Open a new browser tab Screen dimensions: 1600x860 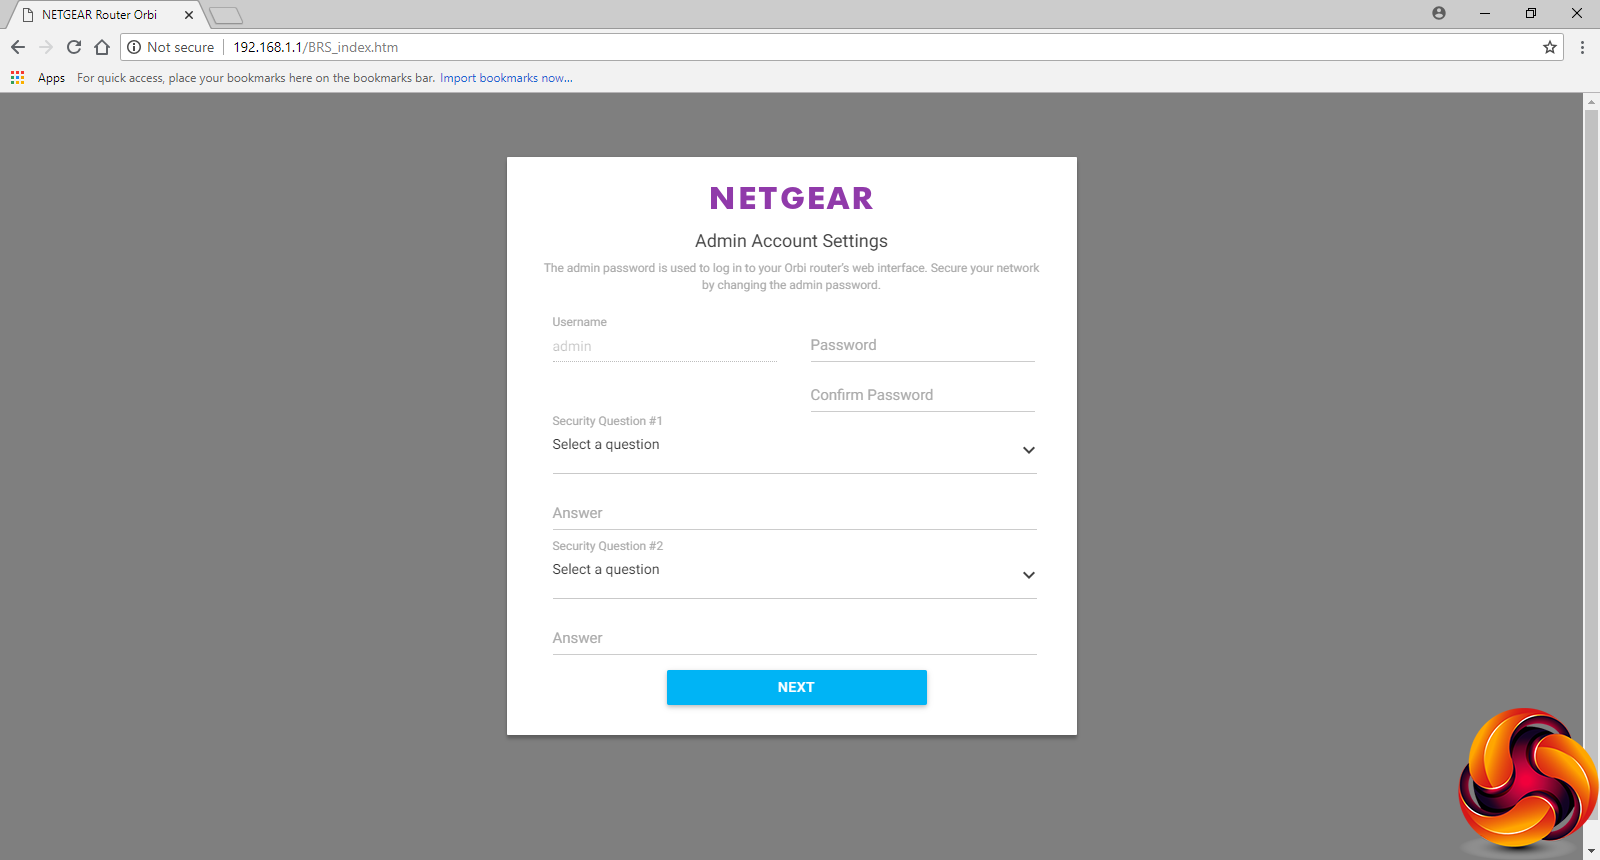(x=226, y=15)
